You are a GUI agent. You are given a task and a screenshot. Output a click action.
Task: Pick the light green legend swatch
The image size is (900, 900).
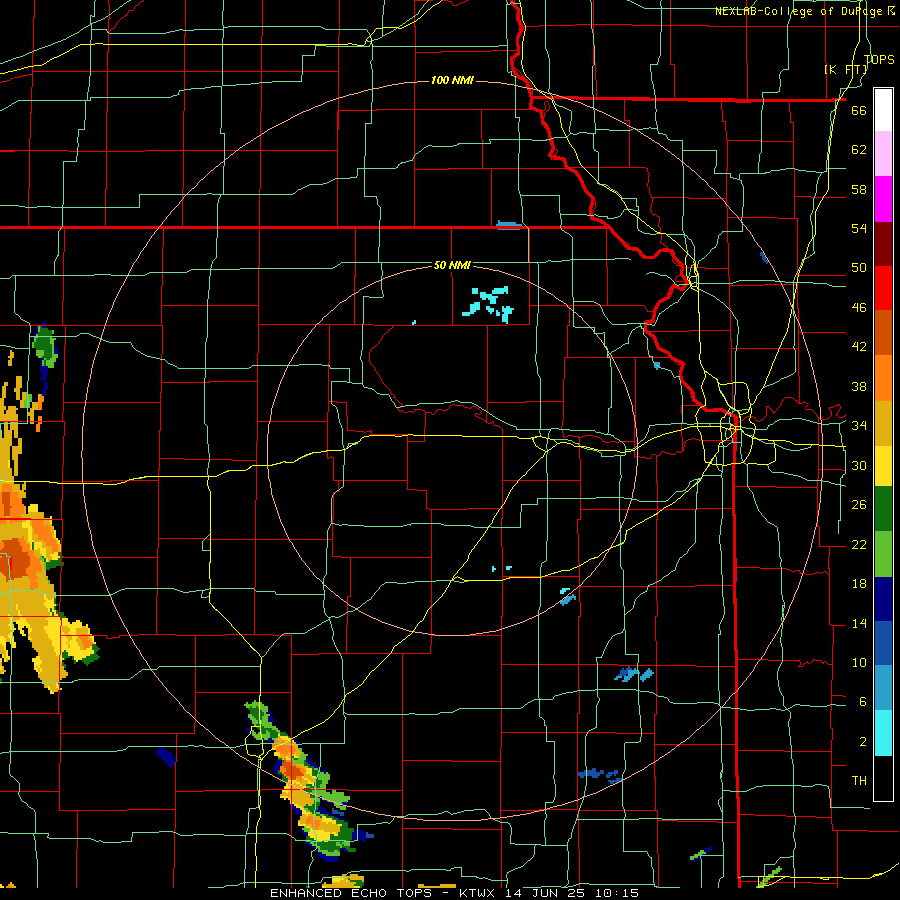pyautogui.click(x=883, y=554)
